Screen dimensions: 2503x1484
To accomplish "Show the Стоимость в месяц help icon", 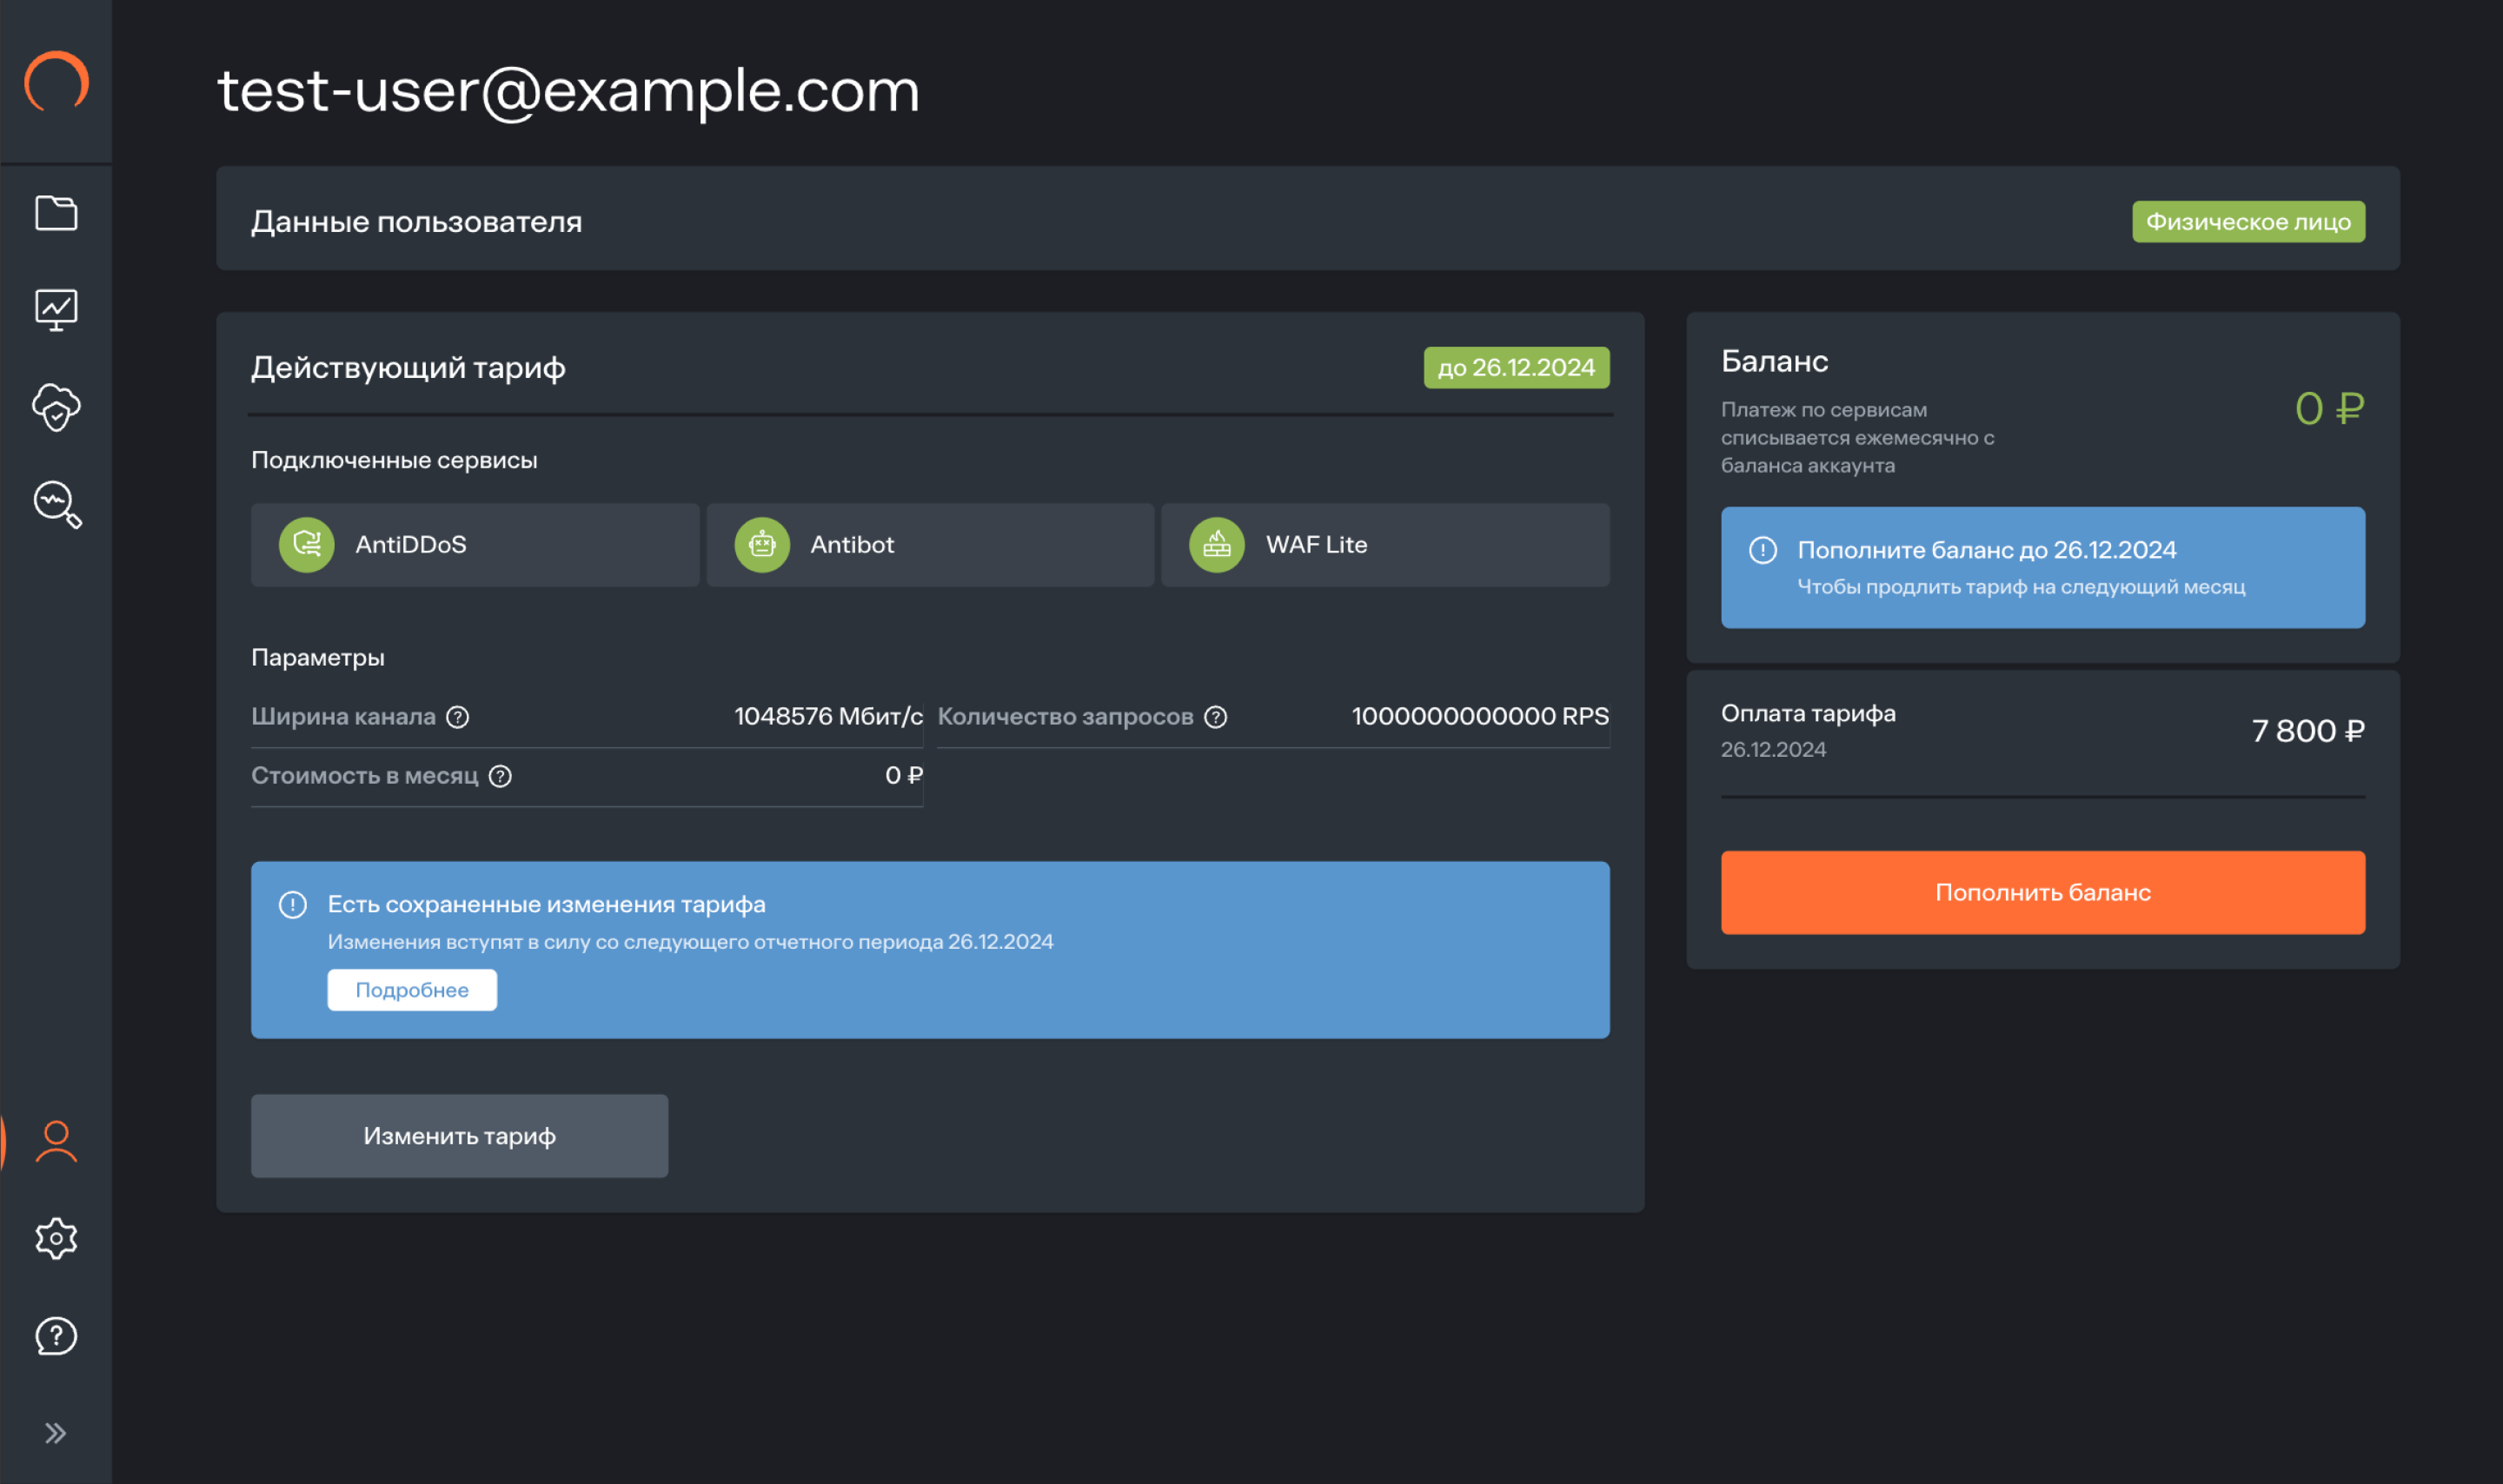I will (x=500, y=776).
